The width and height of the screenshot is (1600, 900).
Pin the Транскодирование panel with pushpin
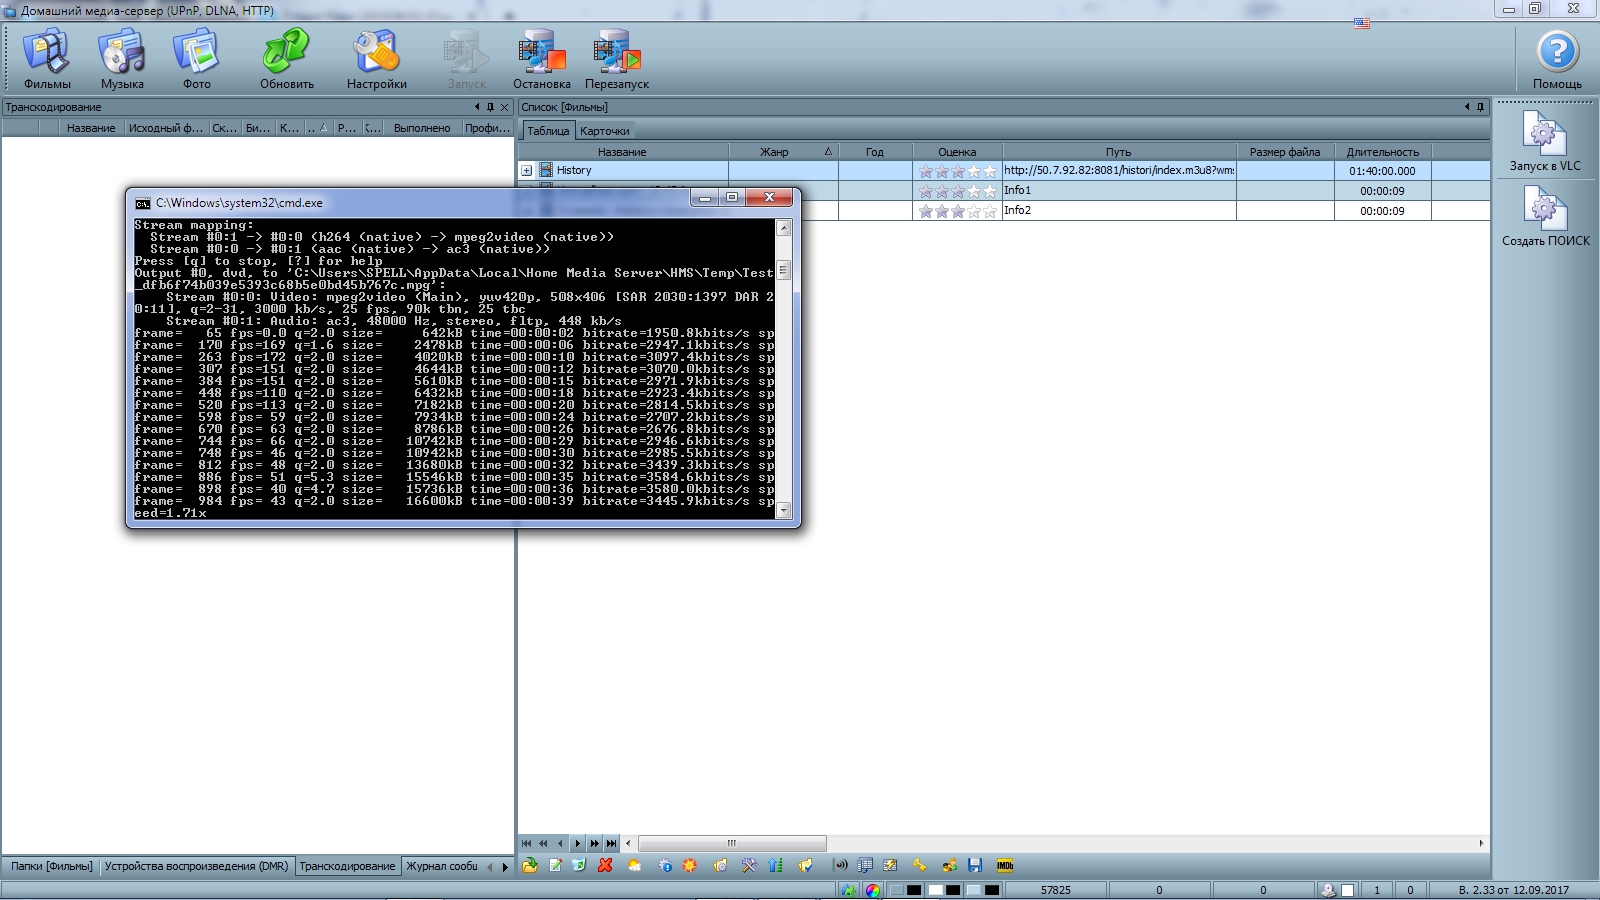point(490,107)
